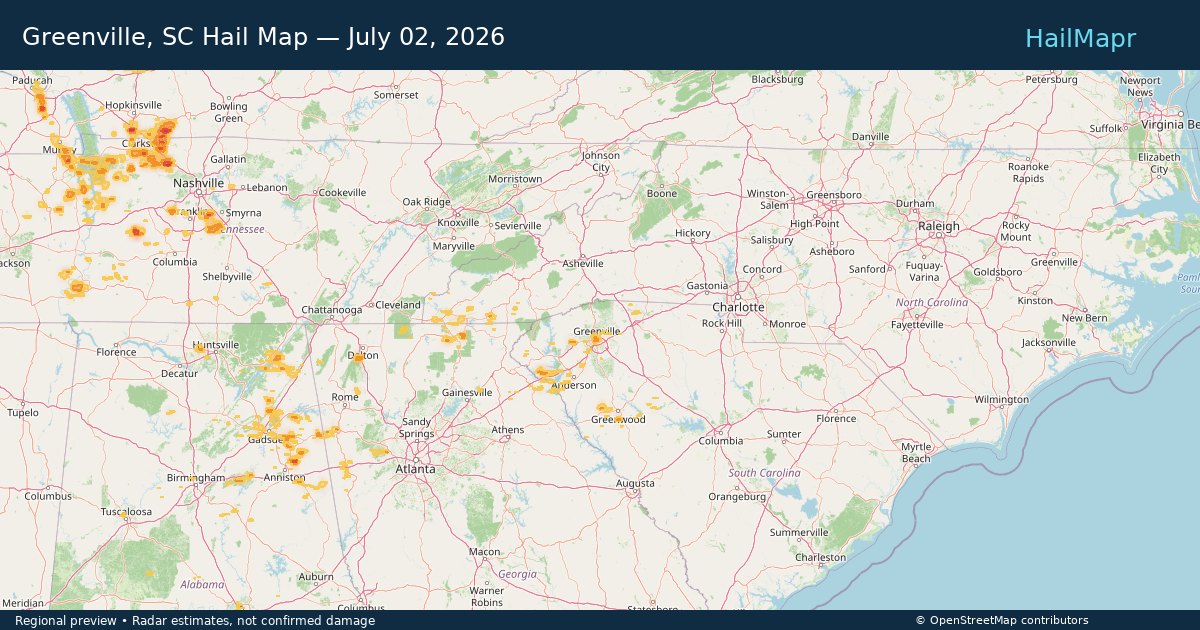Screen dimensions: 1200x630
Task: Click the Augusta city label
Action: tap(635, 484)
